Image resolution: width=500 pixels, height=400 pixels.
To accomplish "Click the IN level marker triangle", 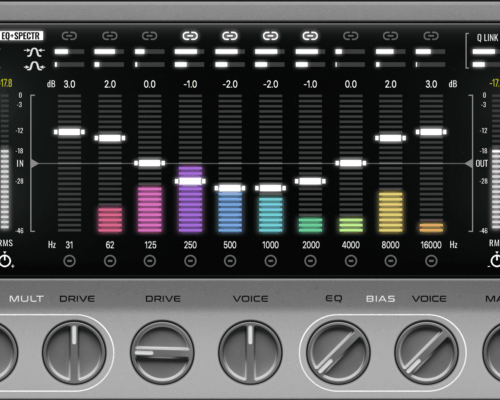I will 34,163.
